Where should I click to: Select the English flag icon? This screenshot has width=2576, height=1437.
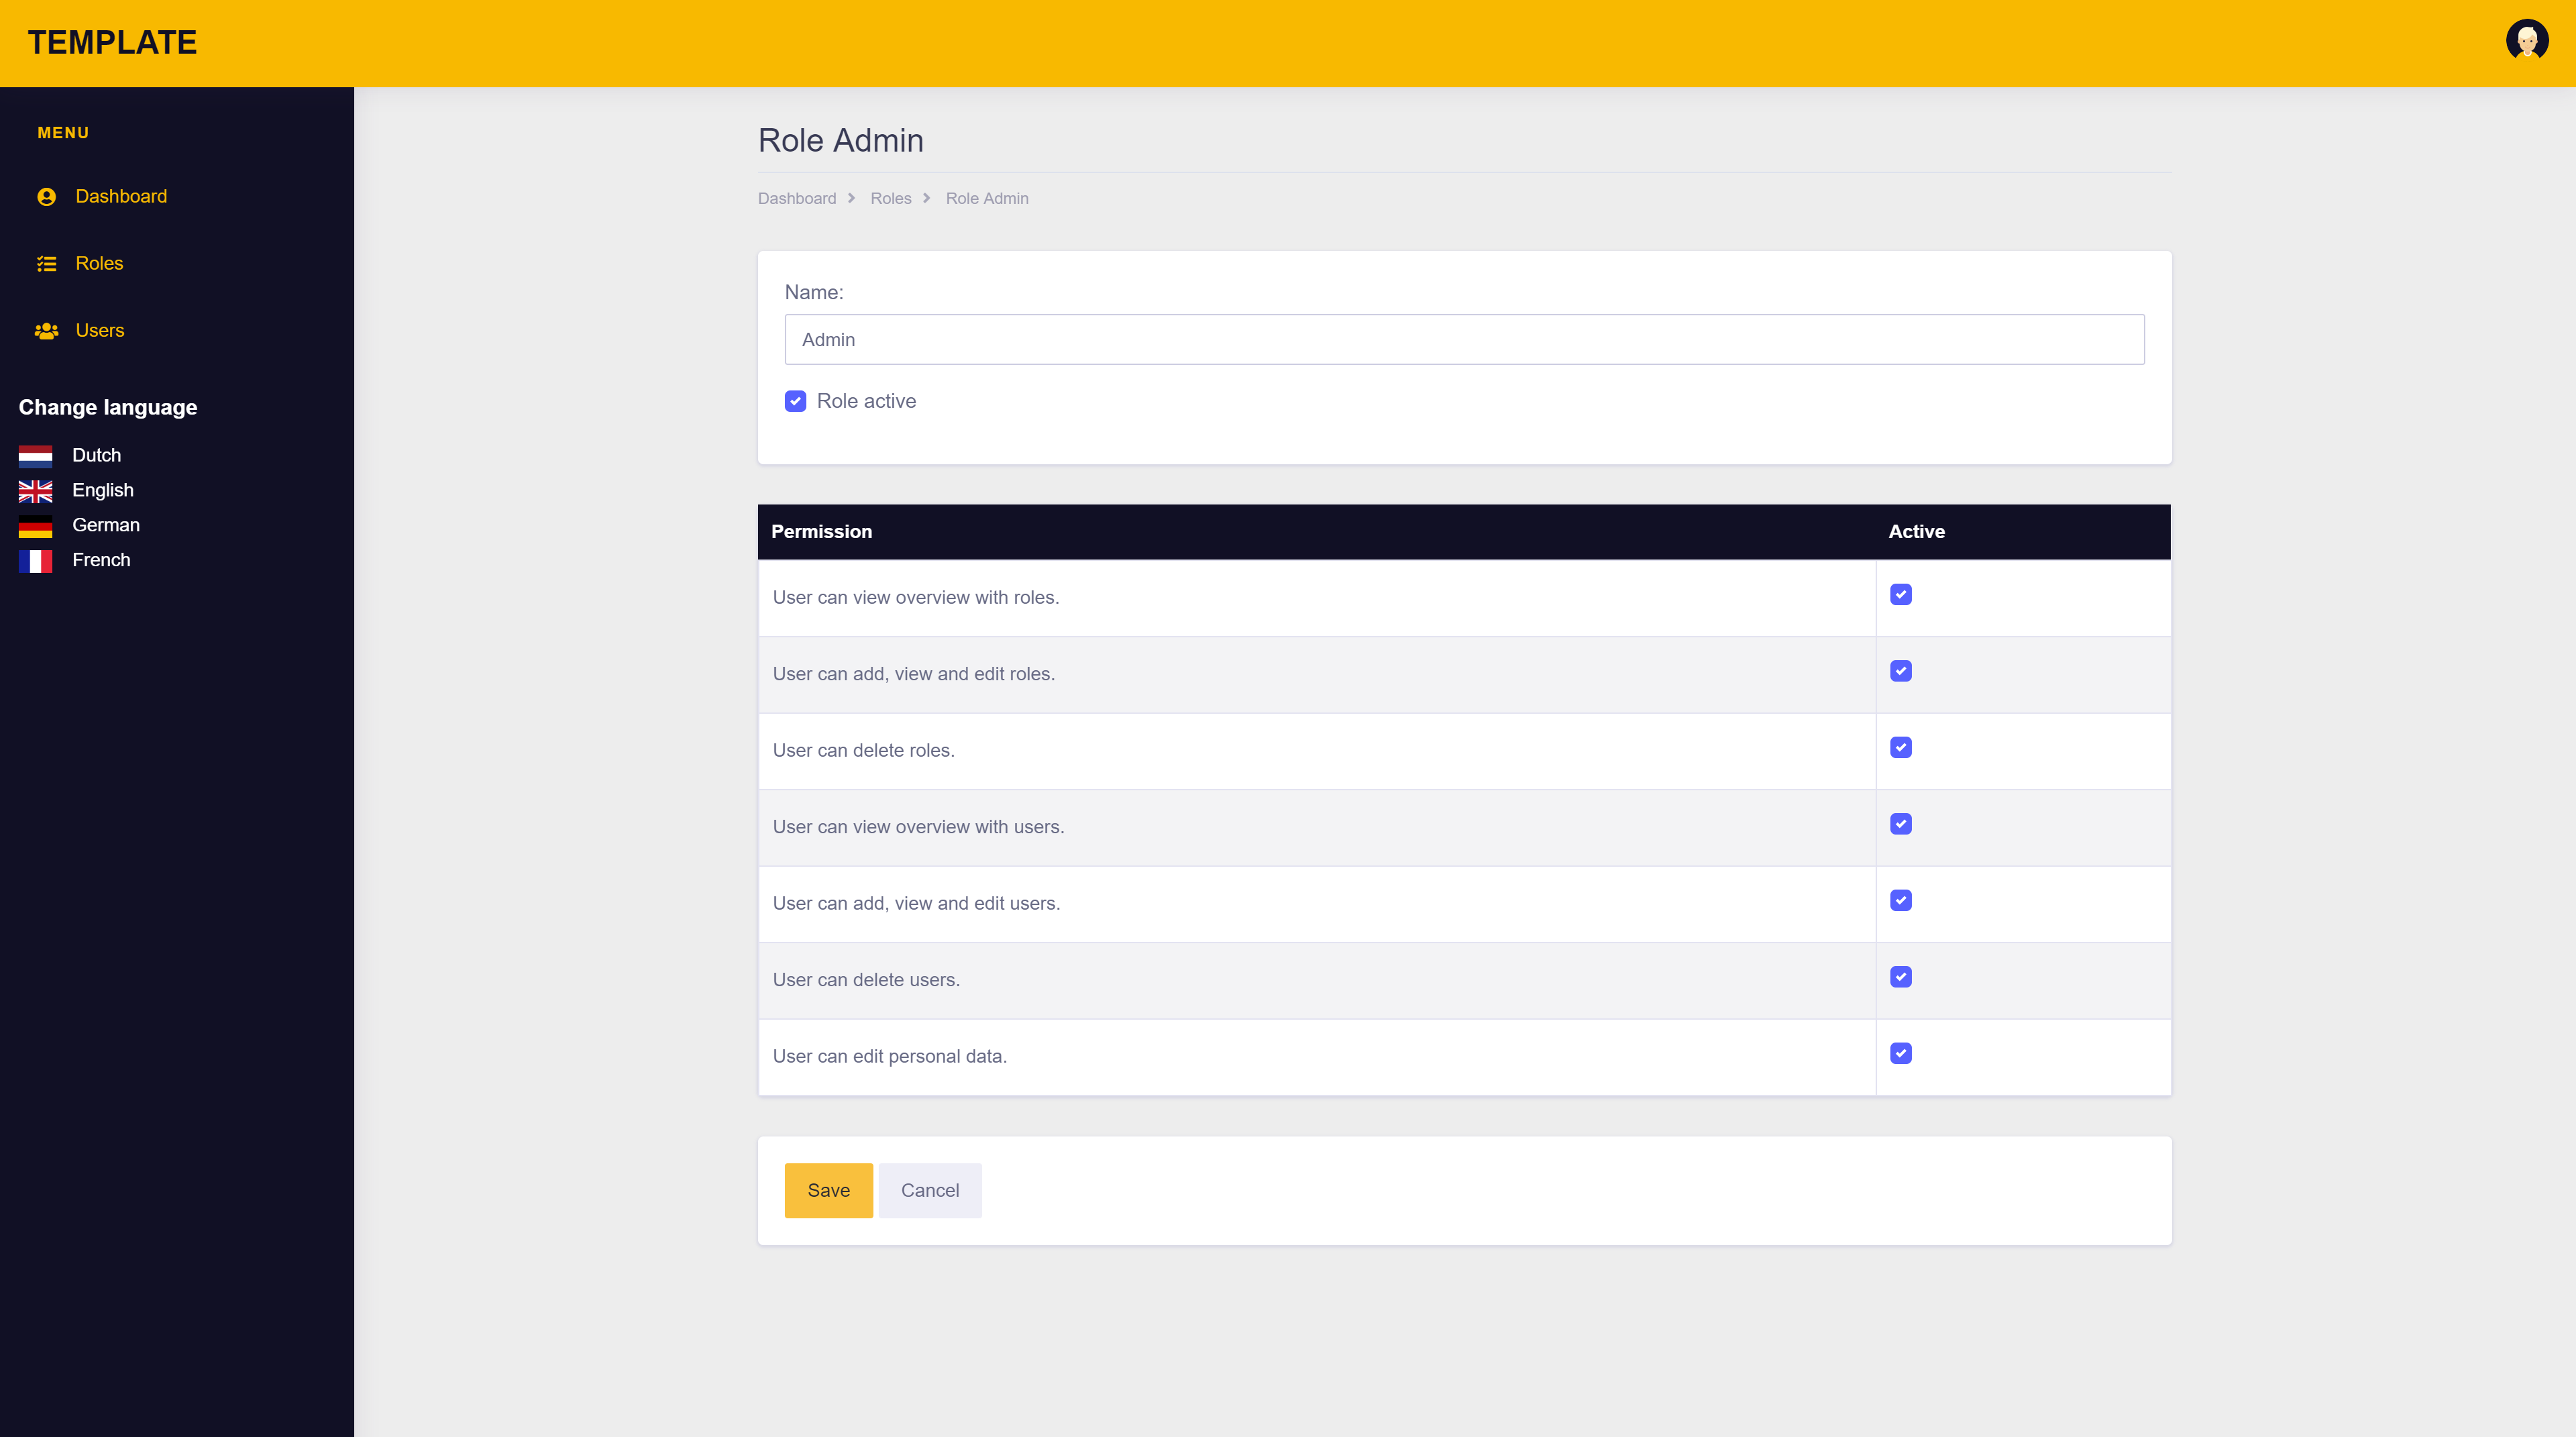pyautogui.click(x=35, y=491)
